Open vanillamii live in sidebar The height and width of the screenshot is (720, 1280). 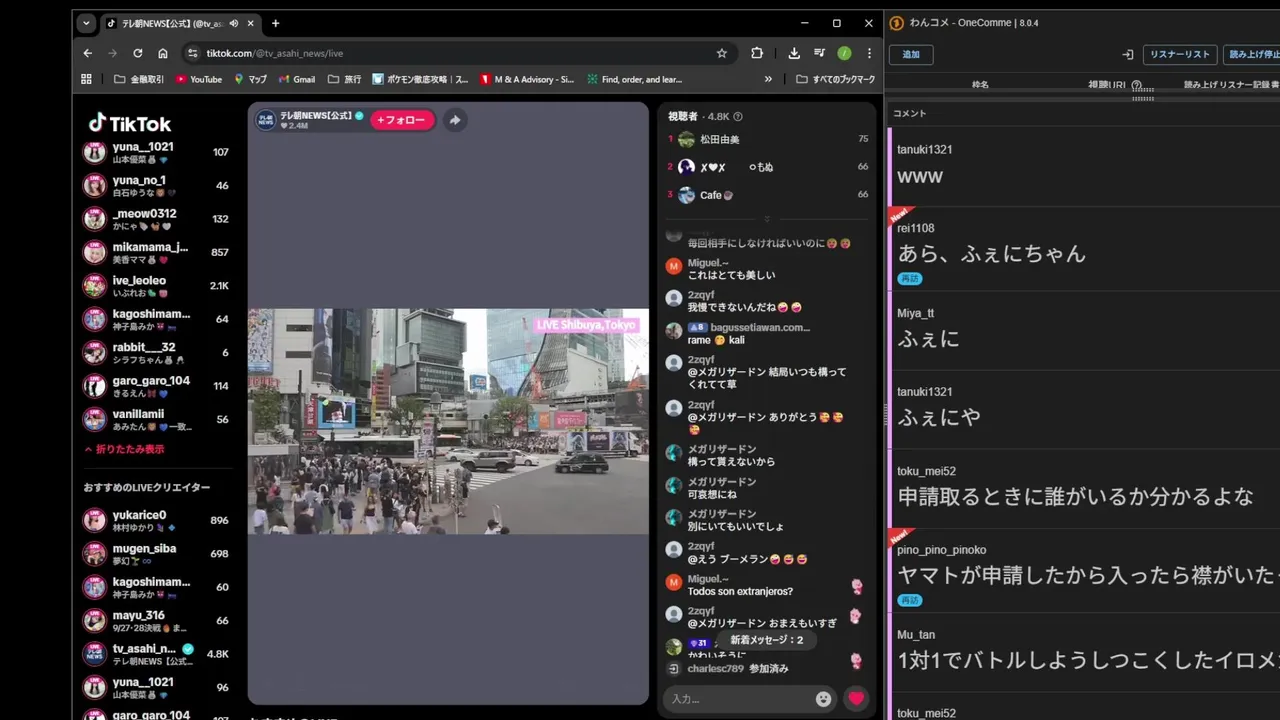point(157,419)
